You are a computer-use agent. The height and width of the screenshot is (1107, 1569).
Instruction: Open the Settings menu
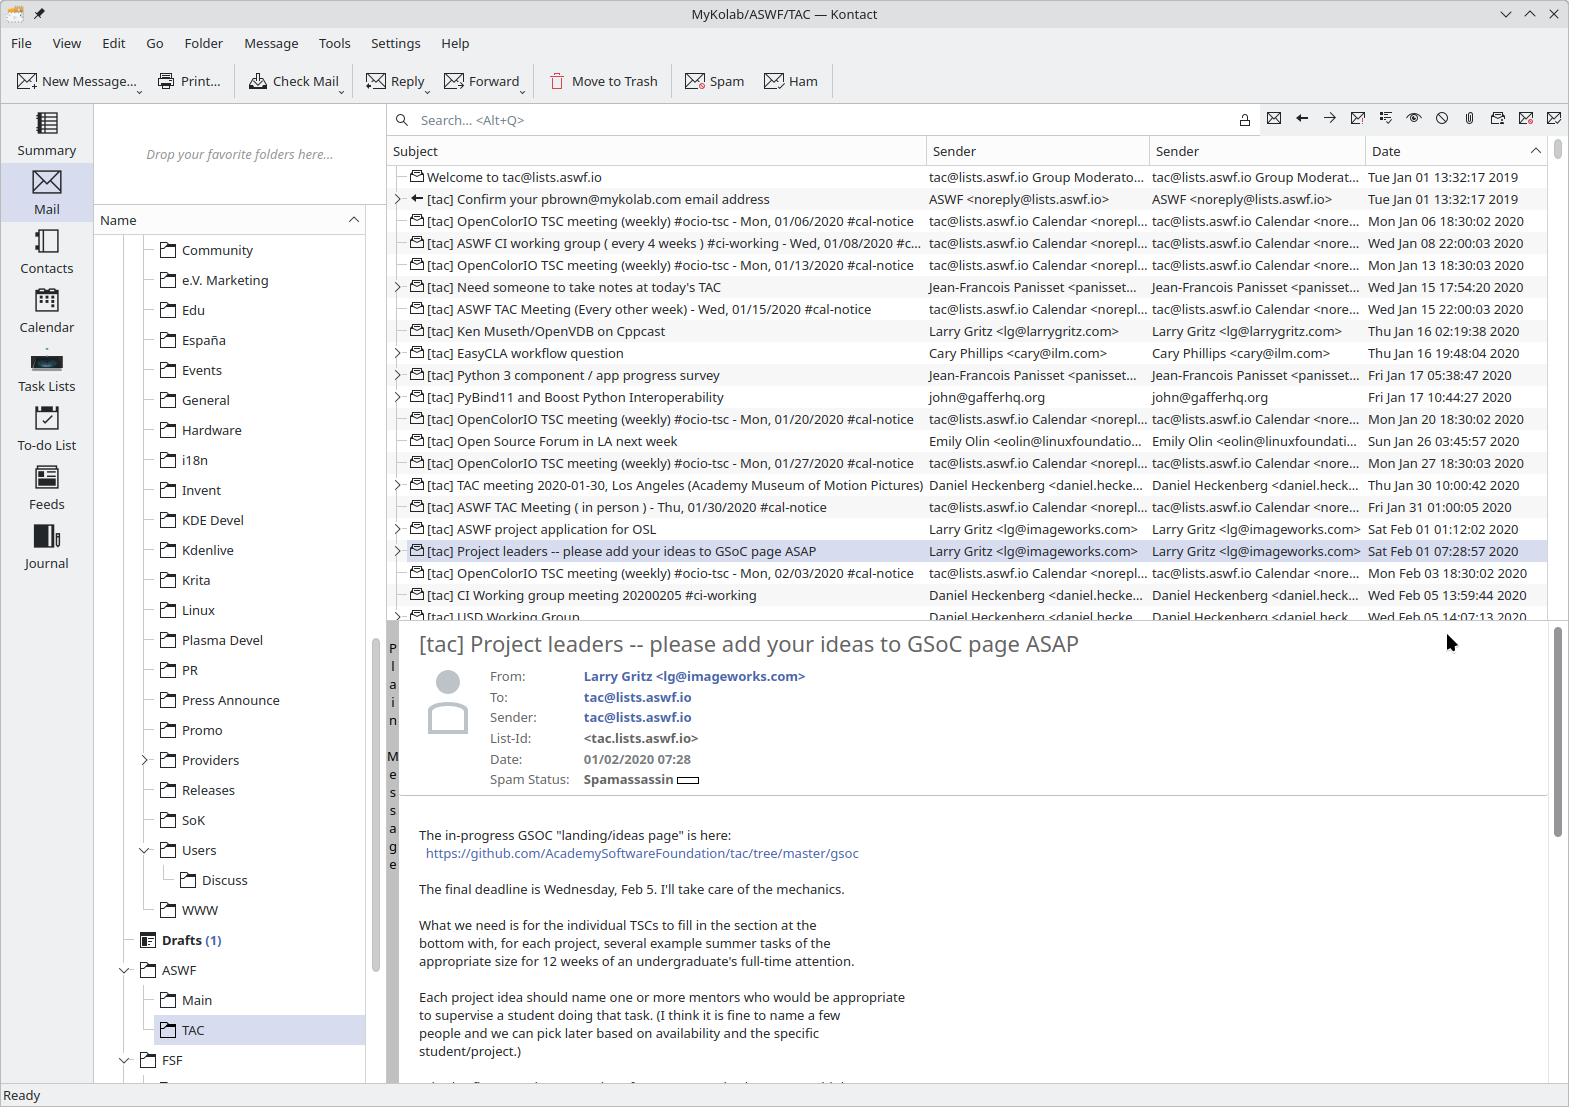click(395, 43)
